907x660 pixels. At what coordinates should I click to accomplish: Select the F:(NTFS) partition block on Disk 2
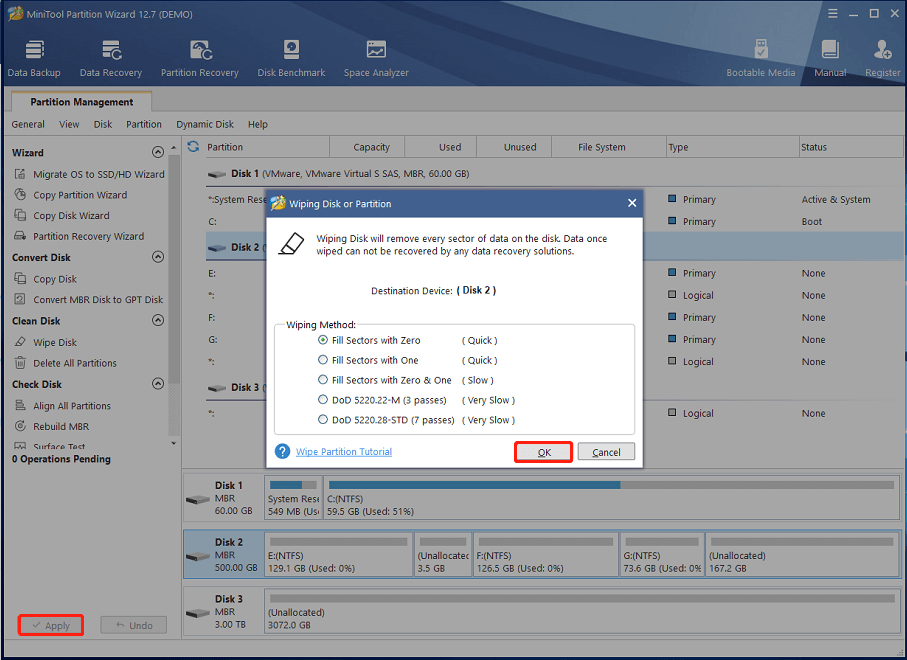coord(545,554)
